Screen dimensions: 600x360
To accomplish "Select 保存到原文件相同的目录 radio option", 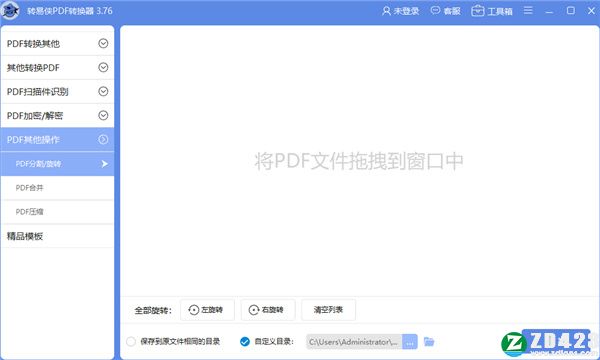I will click(x=131, y=342).
